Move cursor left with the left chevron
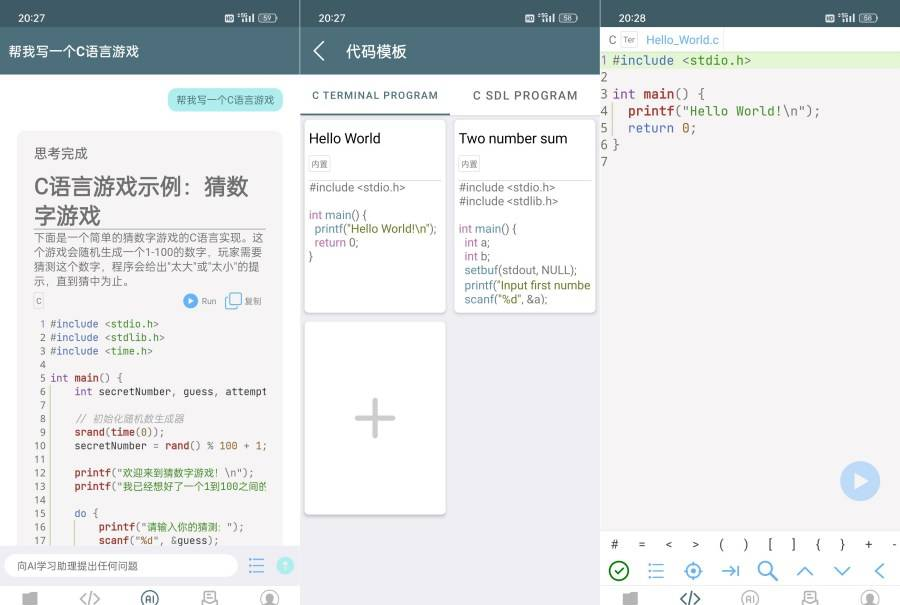 click(879, 571)
